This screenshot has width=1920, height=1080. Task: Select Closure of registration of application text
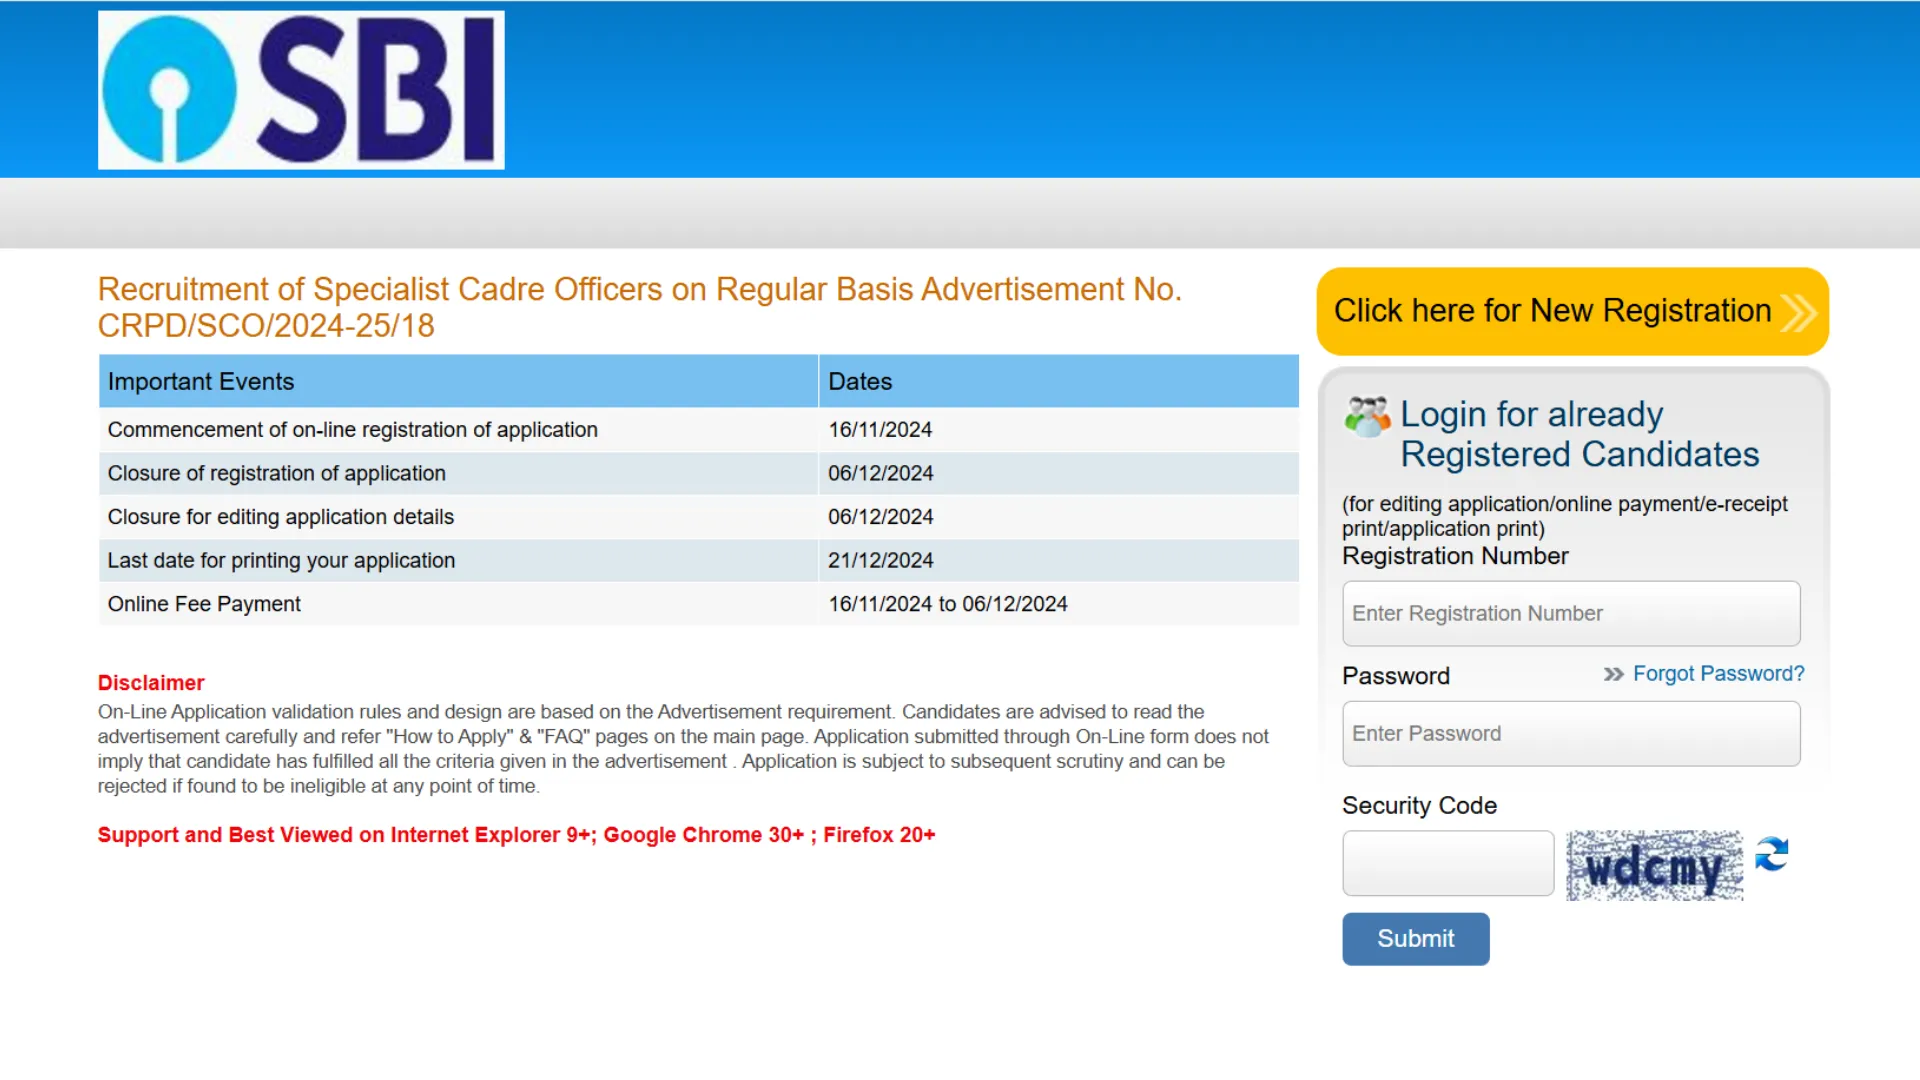277,474
